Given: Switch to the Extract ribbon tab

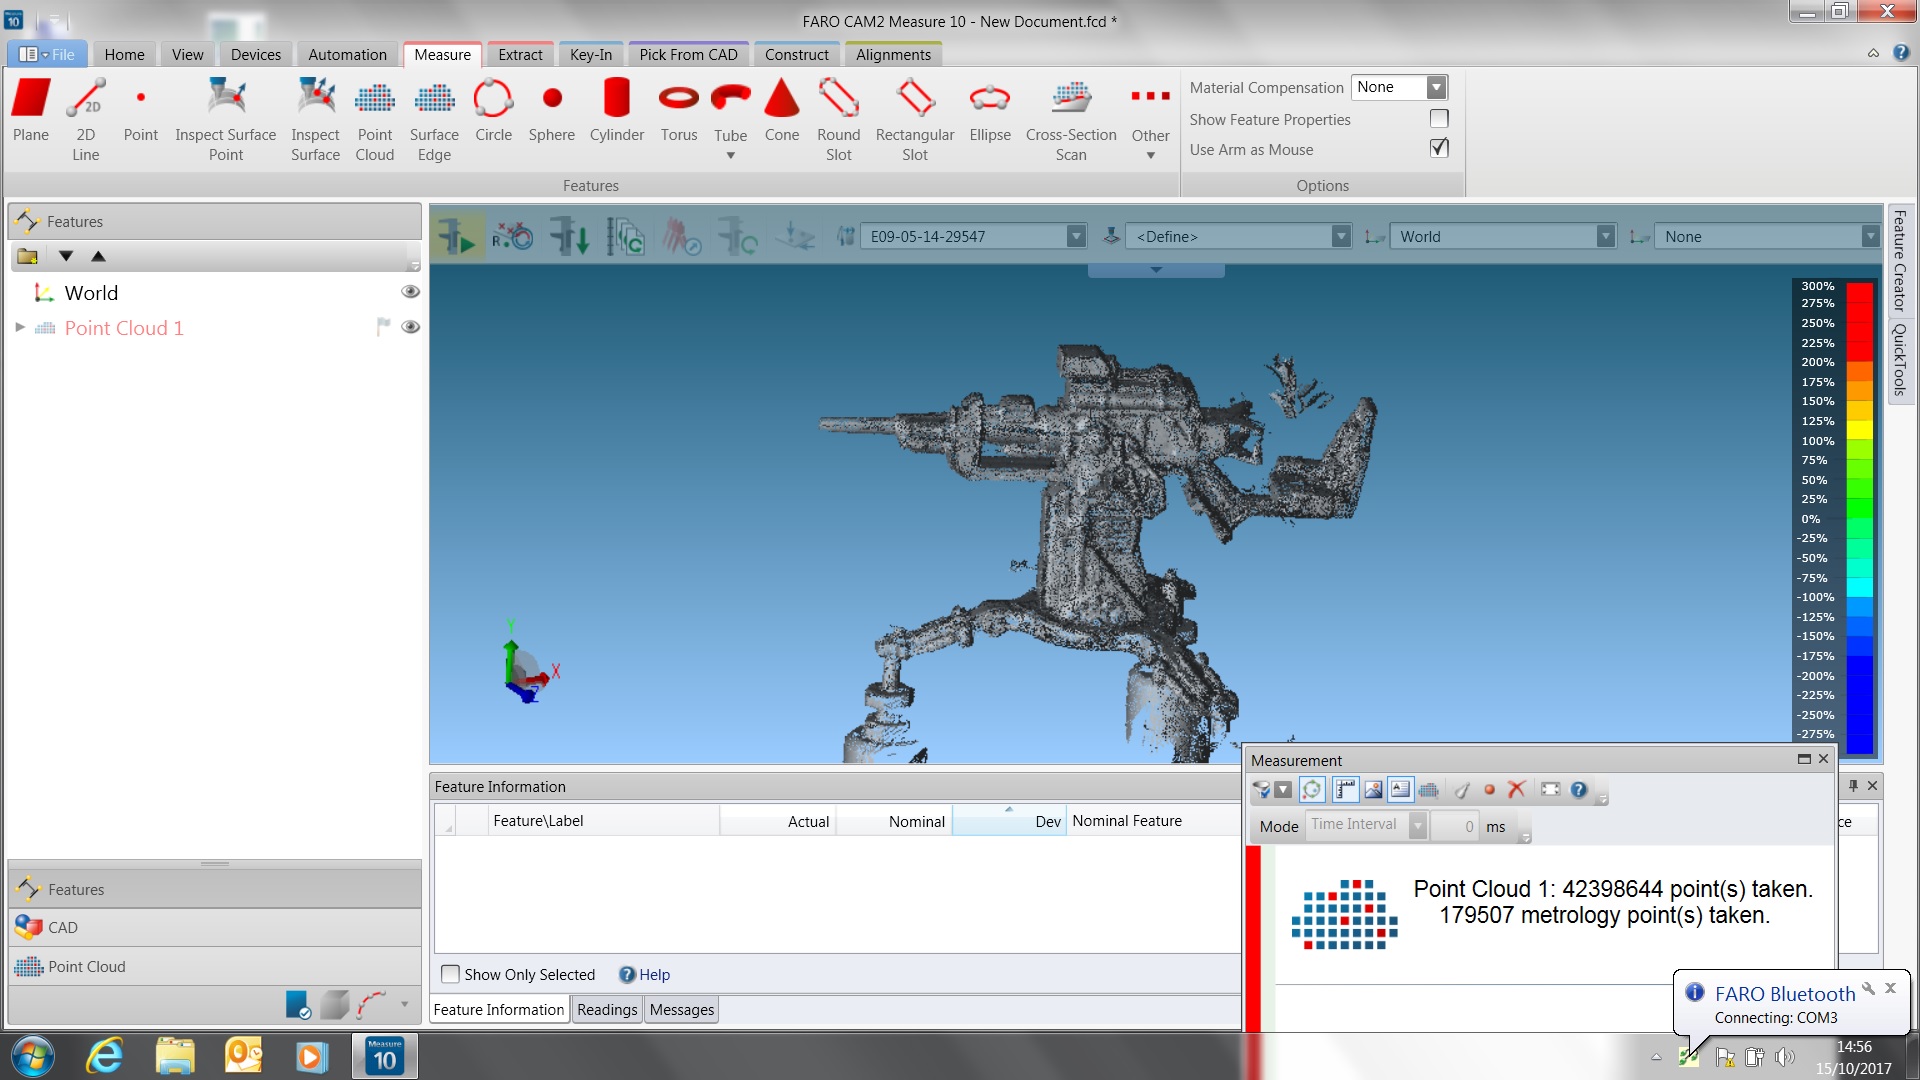Looking at the screenshot, I should click(x=520, y=55).
